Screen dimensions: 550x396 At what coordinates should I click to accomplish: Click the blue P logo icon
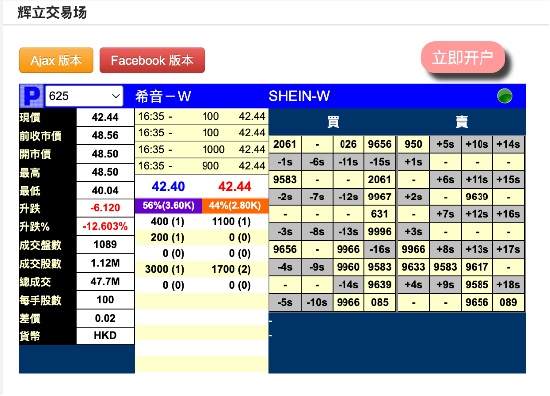(32, 96)
